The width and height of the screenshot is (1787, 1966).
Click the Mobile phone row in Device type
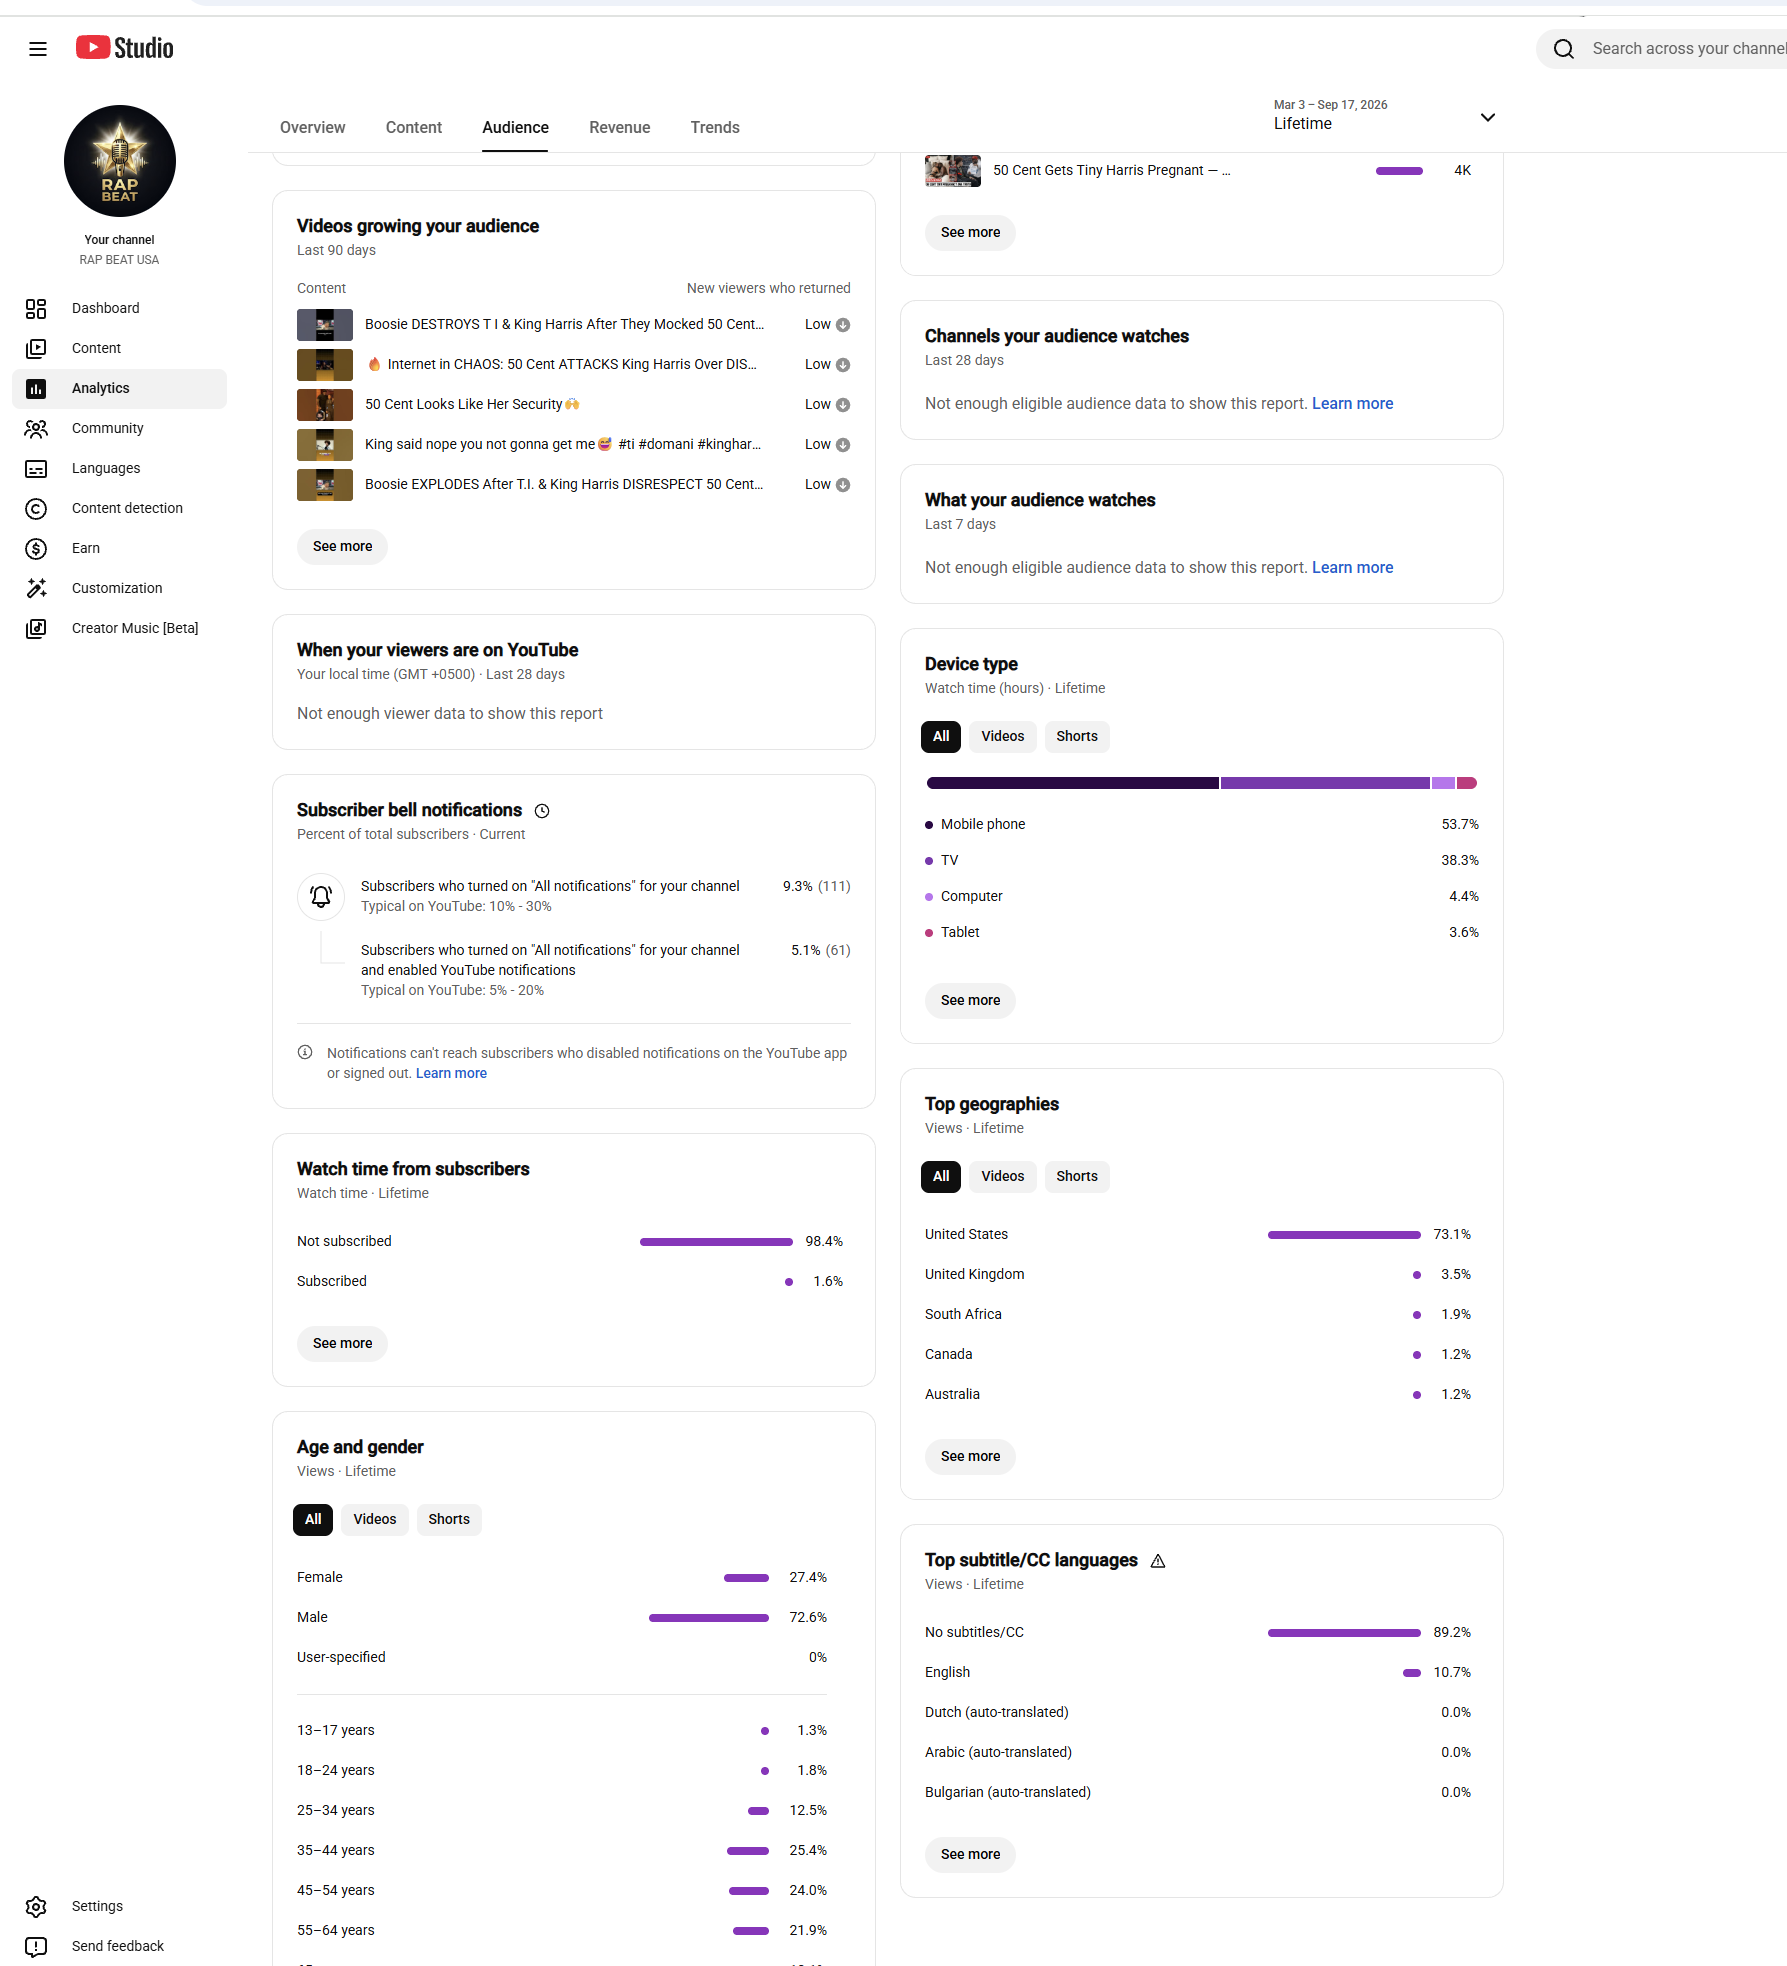coord(1202,825)
